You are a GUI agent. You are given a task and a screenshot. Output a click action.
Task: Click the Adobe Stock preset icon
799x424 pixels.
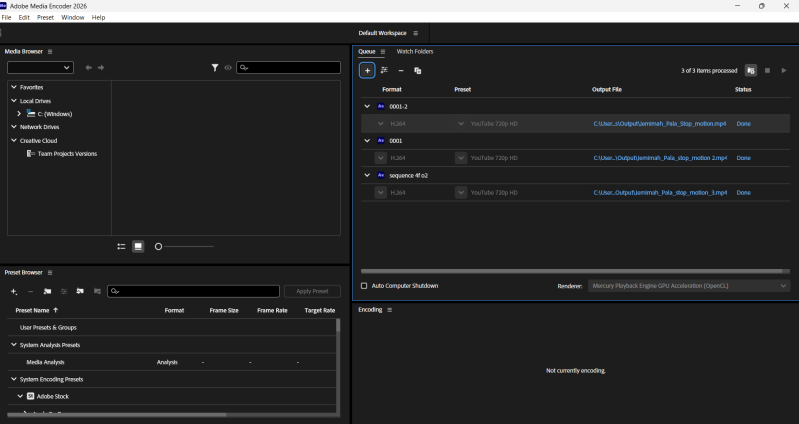[x=31, y=396]
